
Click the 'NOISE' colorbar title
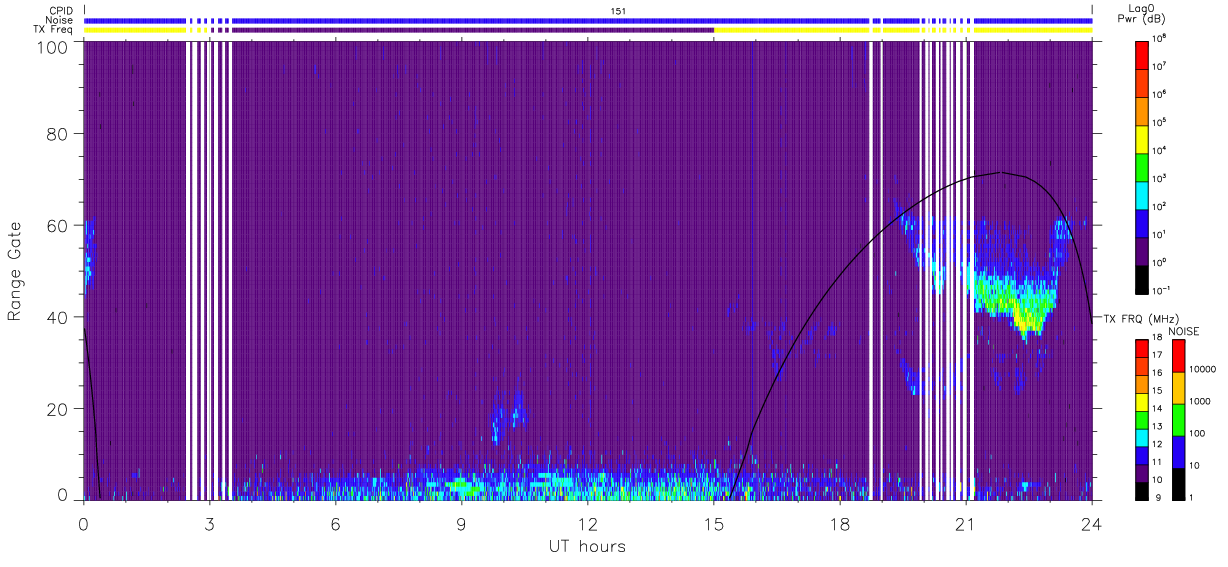[x=1183, y=330]
